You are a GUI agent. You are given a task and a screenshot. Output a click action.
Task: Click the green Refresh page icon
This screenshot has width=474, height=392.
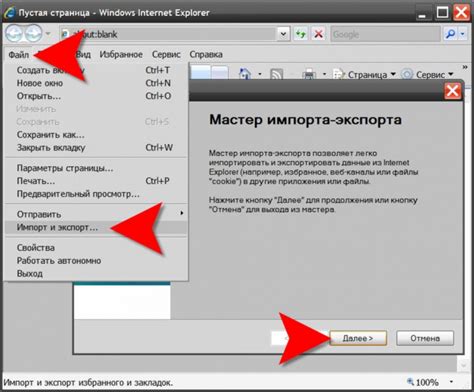301,34
